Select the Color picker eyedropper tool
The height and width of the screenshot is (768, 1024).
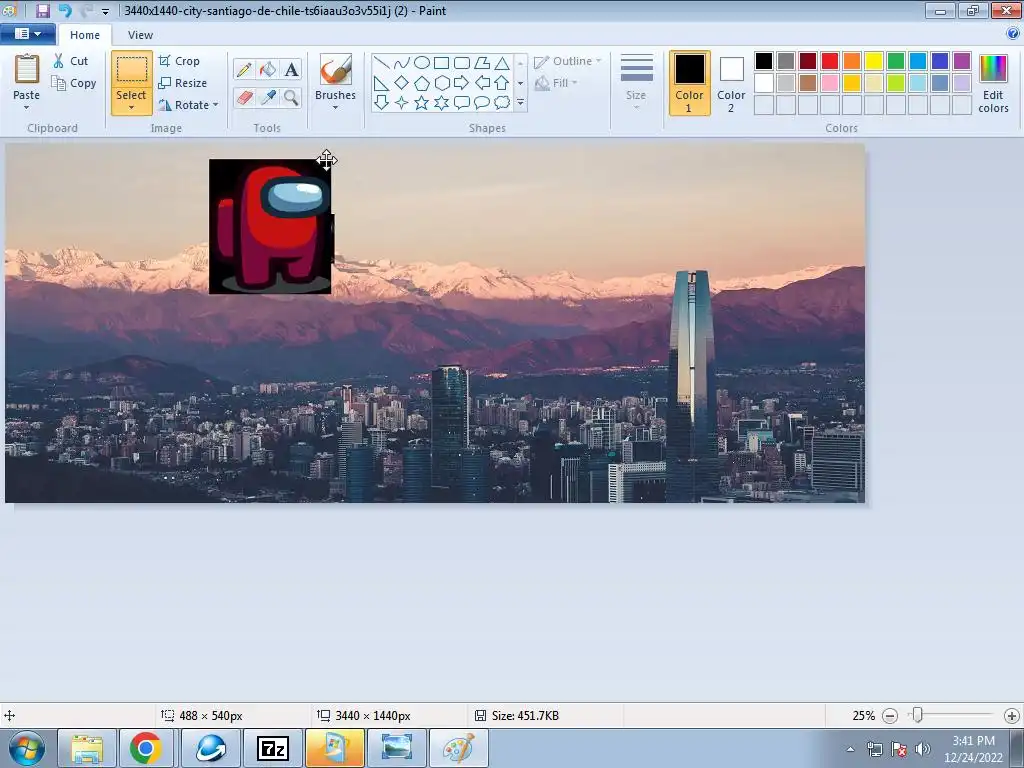pyautogui.click(x=268, y=97)
